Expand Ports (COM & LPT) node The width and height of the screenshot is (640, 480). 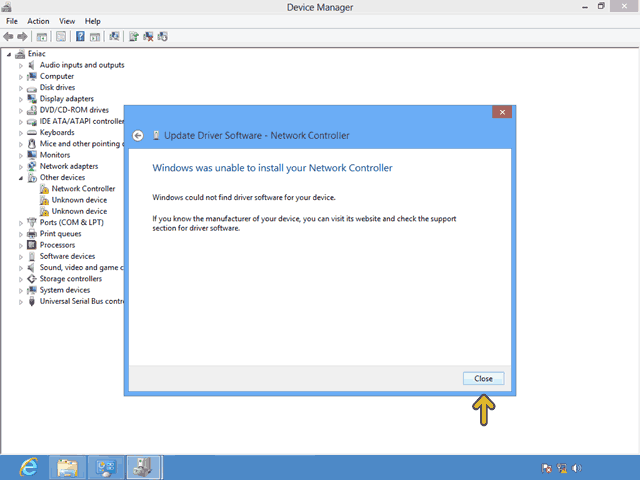coord(20,223)
